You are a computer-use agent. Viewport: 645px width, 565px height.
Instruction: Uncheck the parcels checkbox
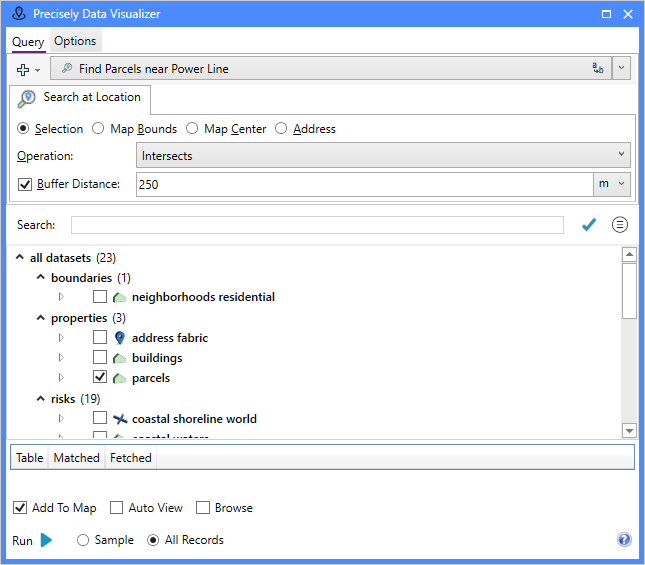100,377
